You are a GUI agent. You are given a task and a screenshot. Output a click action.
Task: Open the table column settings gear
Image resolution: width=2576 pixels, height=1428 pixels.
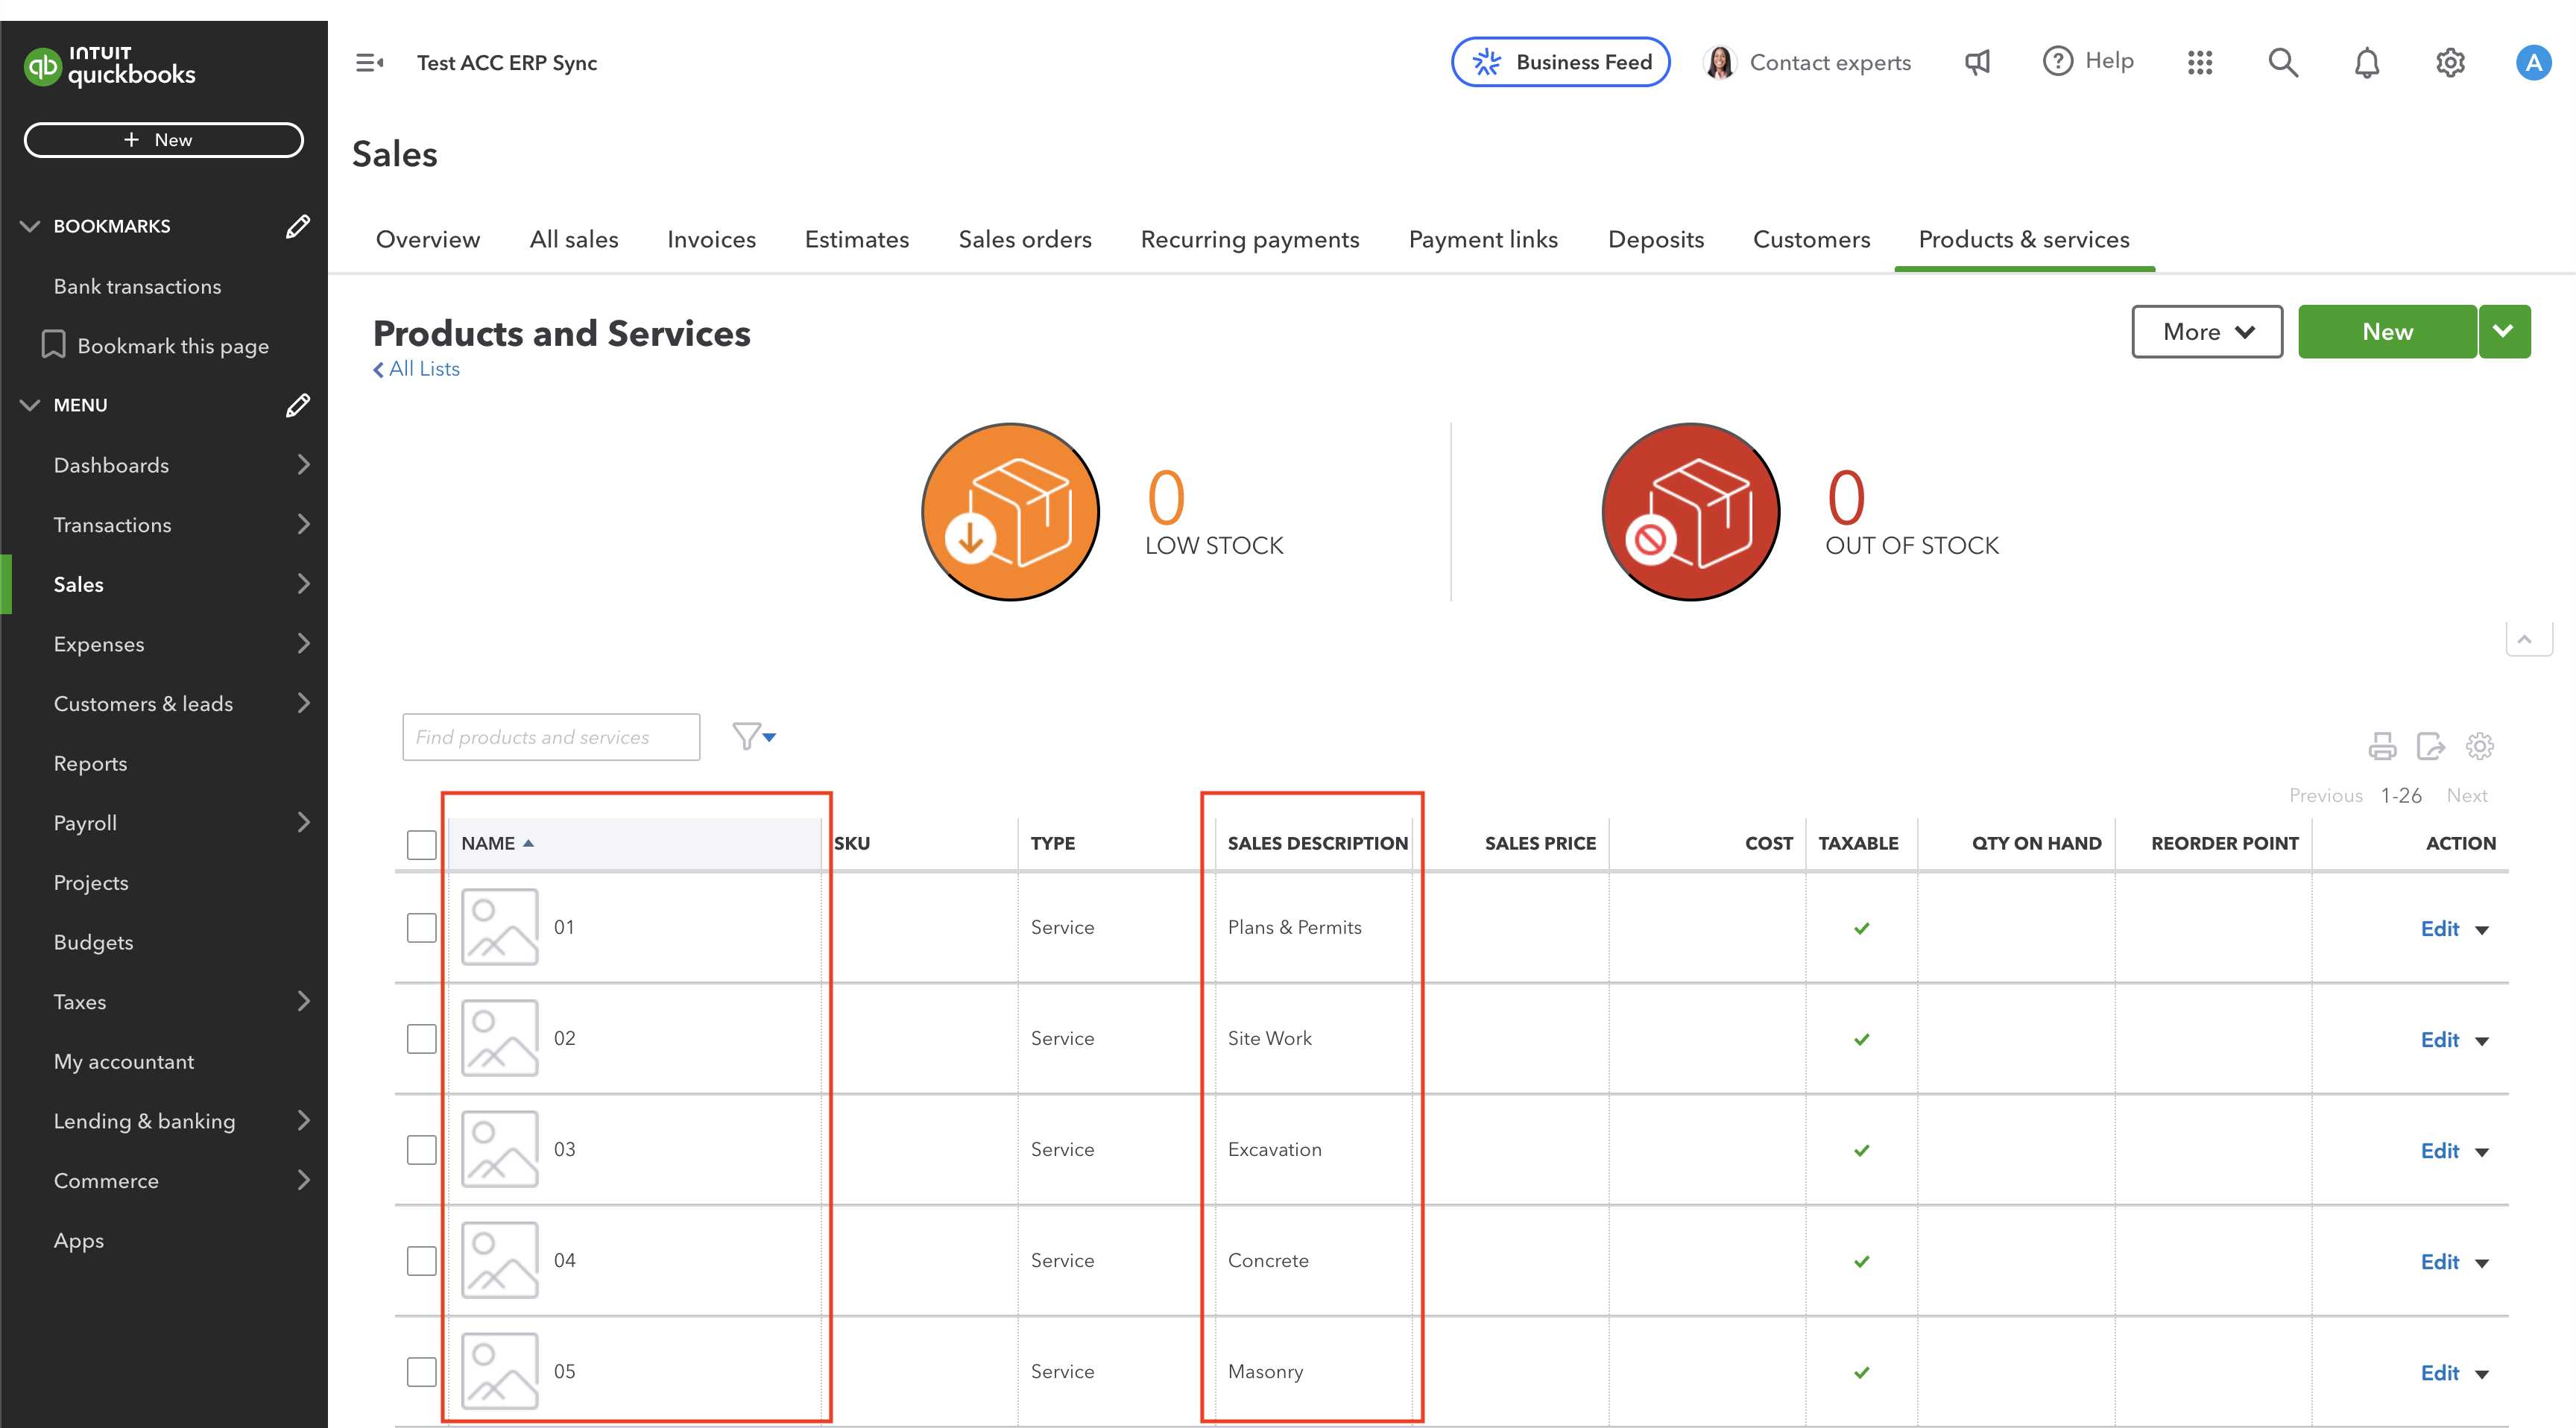tap(2480, 746)
